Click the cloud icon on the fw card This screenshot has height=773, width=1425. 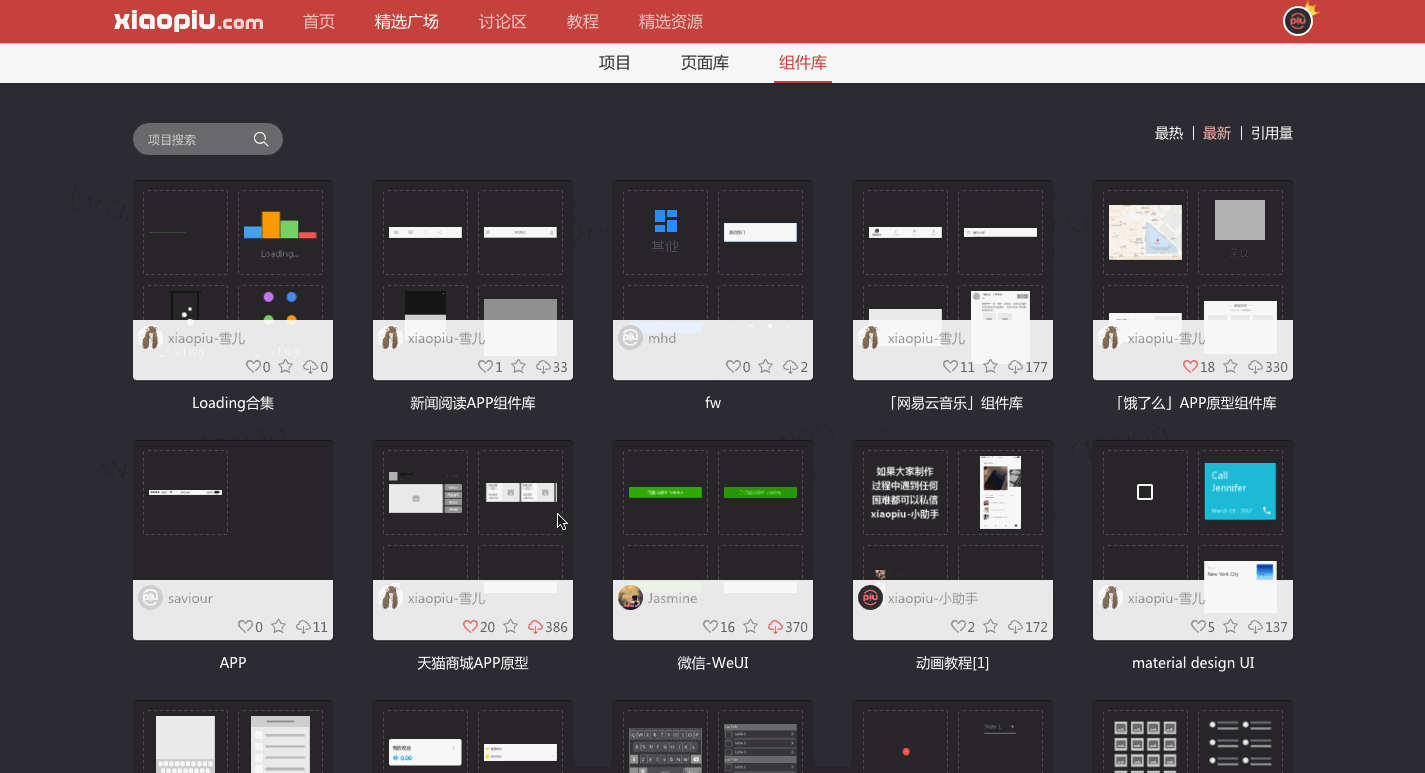tap(790, 367)
